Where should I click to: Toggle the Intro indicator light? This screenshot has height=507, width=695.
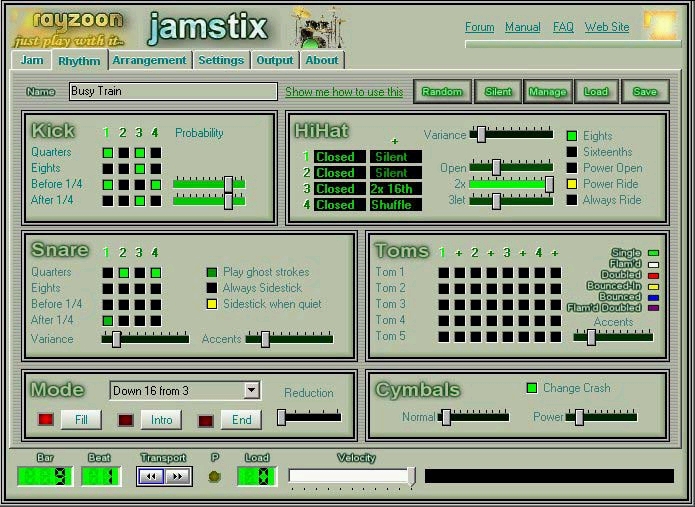126,420
